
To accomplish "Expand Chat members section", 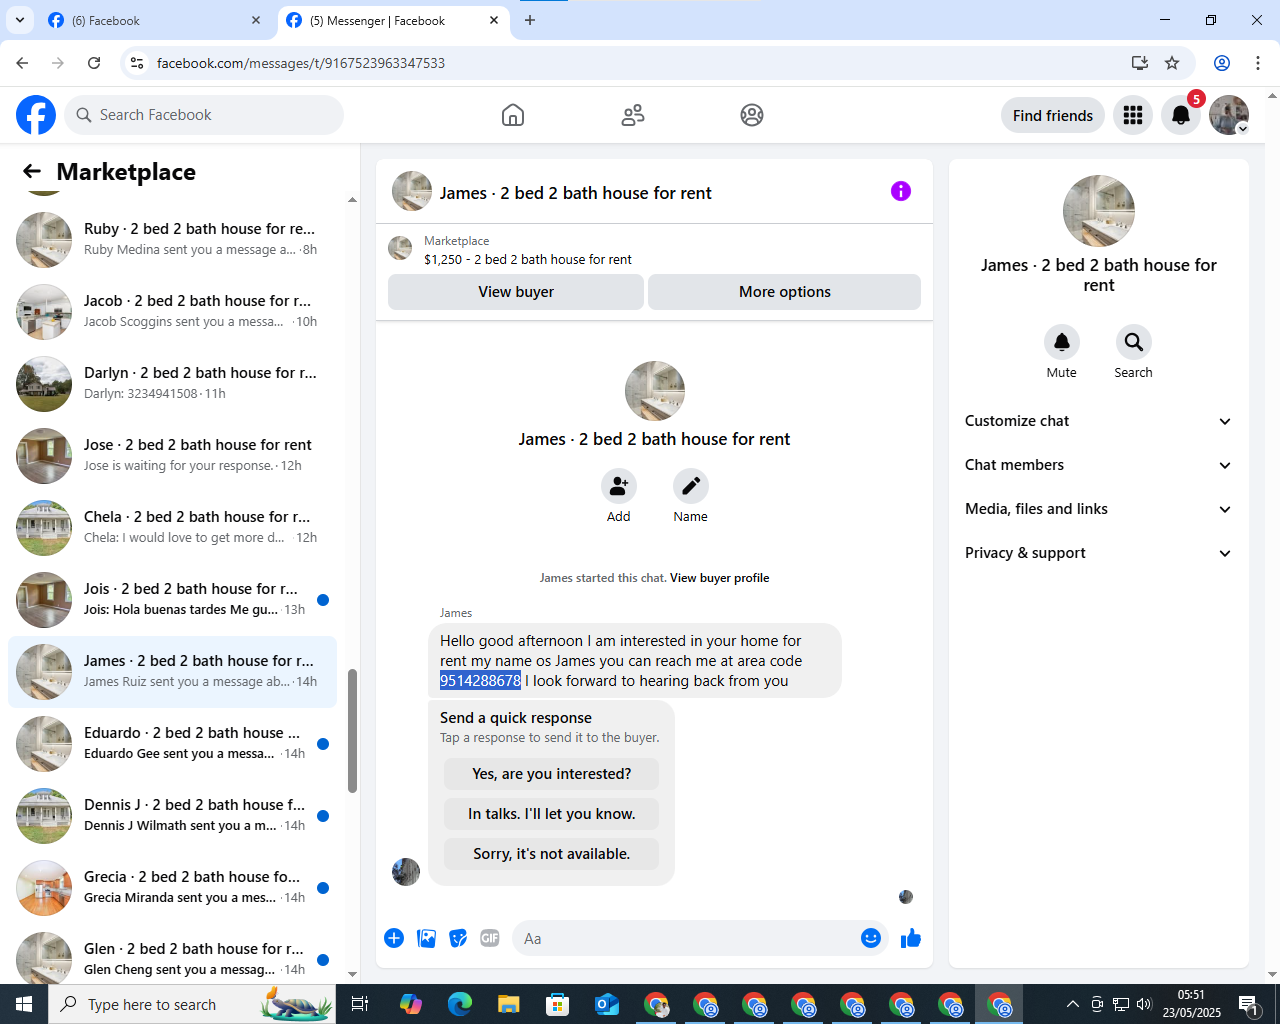I will click(1099, 465).
